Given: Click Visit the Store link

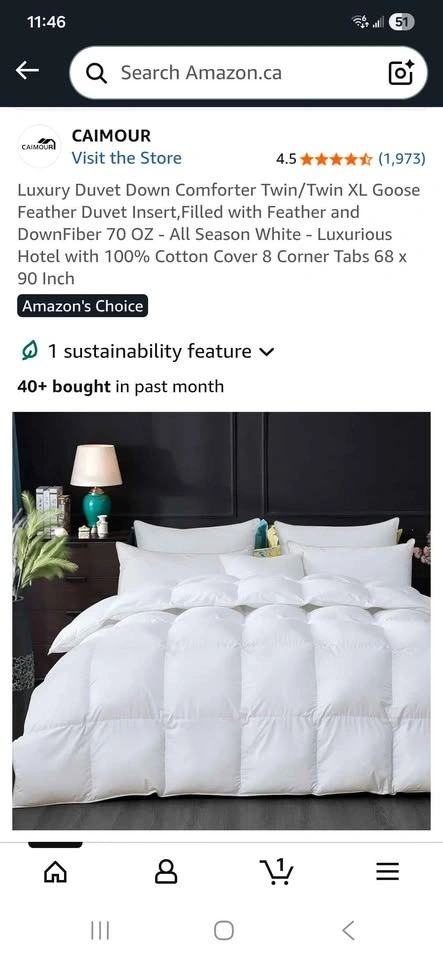Looking at the screenshot, I should (127, 158).
